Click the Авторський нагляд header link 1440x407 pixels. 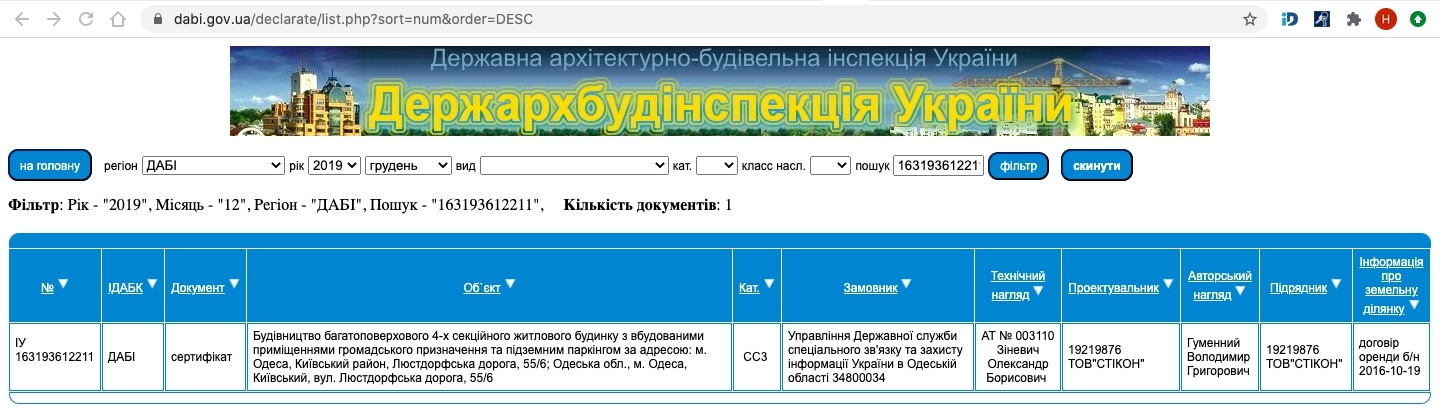pyautogui.click(x=1219, y=284)
